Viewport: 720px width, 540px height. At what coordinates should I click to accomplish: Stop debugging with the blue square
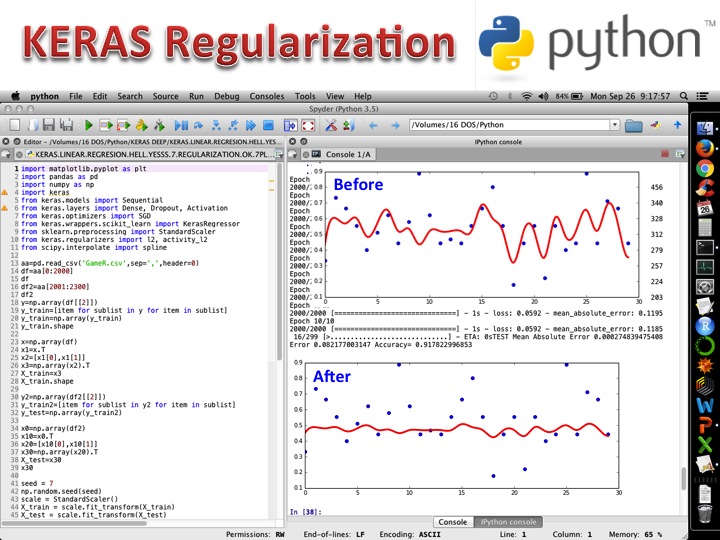pyautogui.click(x=268, y=125)
